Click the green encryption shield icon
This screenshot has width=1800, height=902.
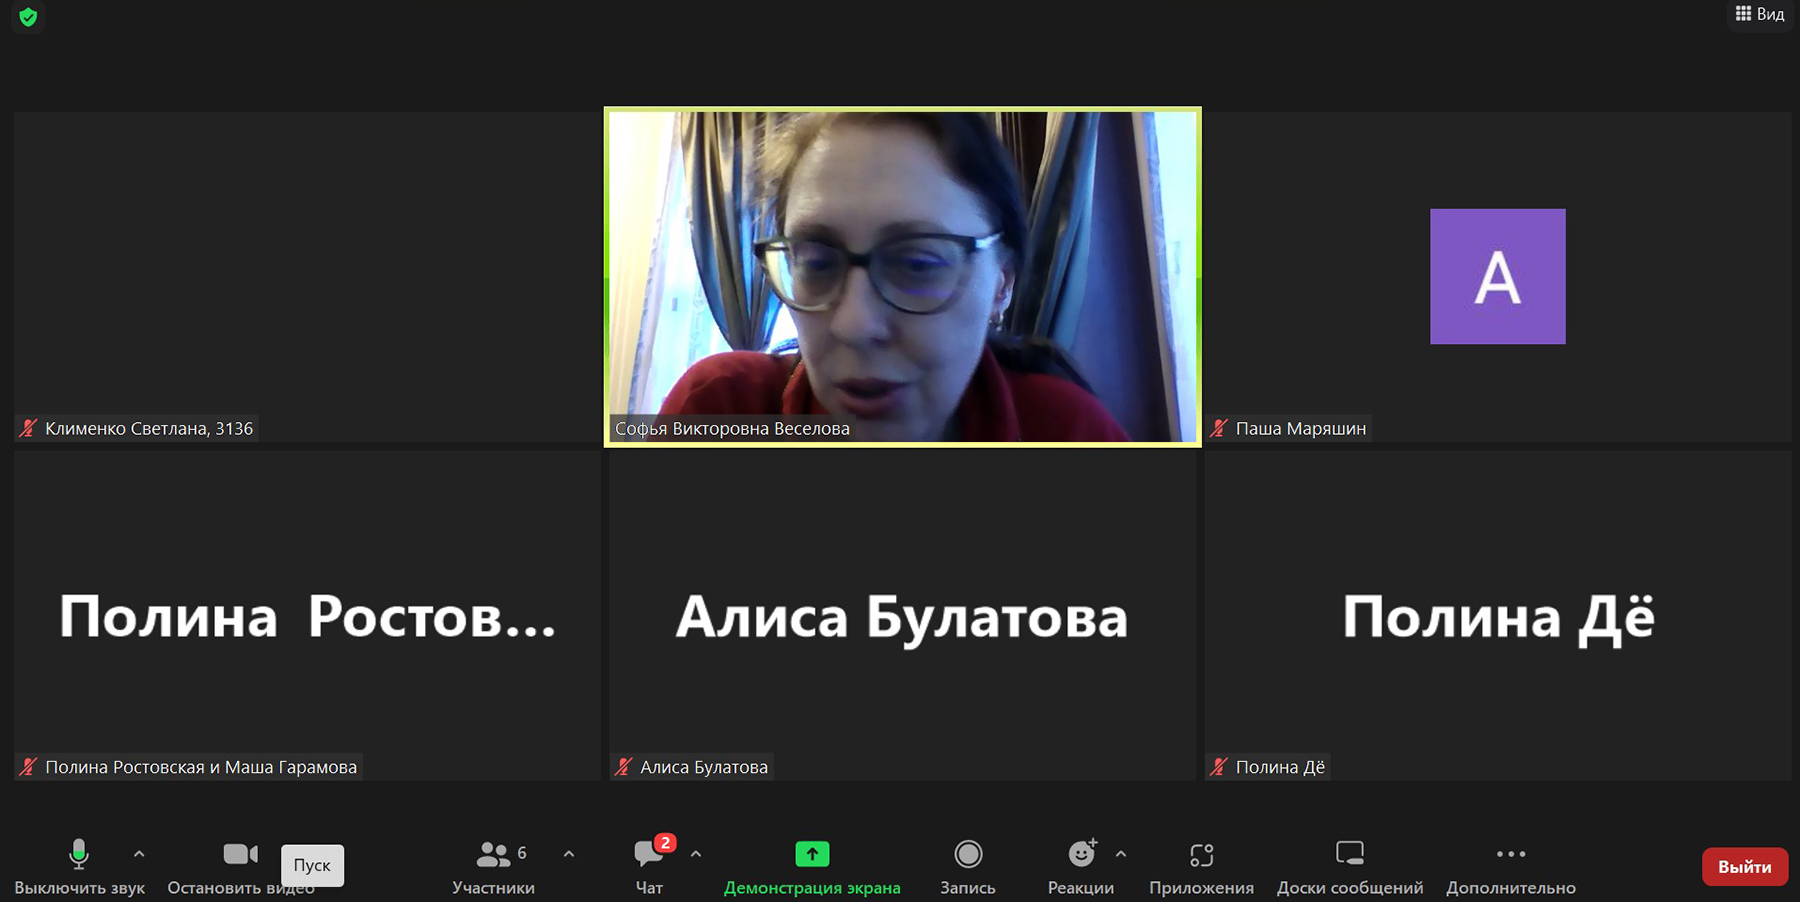pyautogui.click(x=28, y=17)
